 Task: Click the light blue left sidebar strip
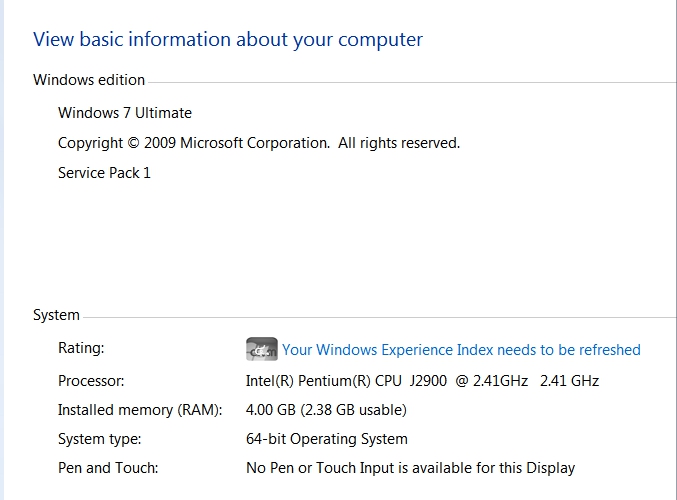pyautogui.click(x=5, y=250)
